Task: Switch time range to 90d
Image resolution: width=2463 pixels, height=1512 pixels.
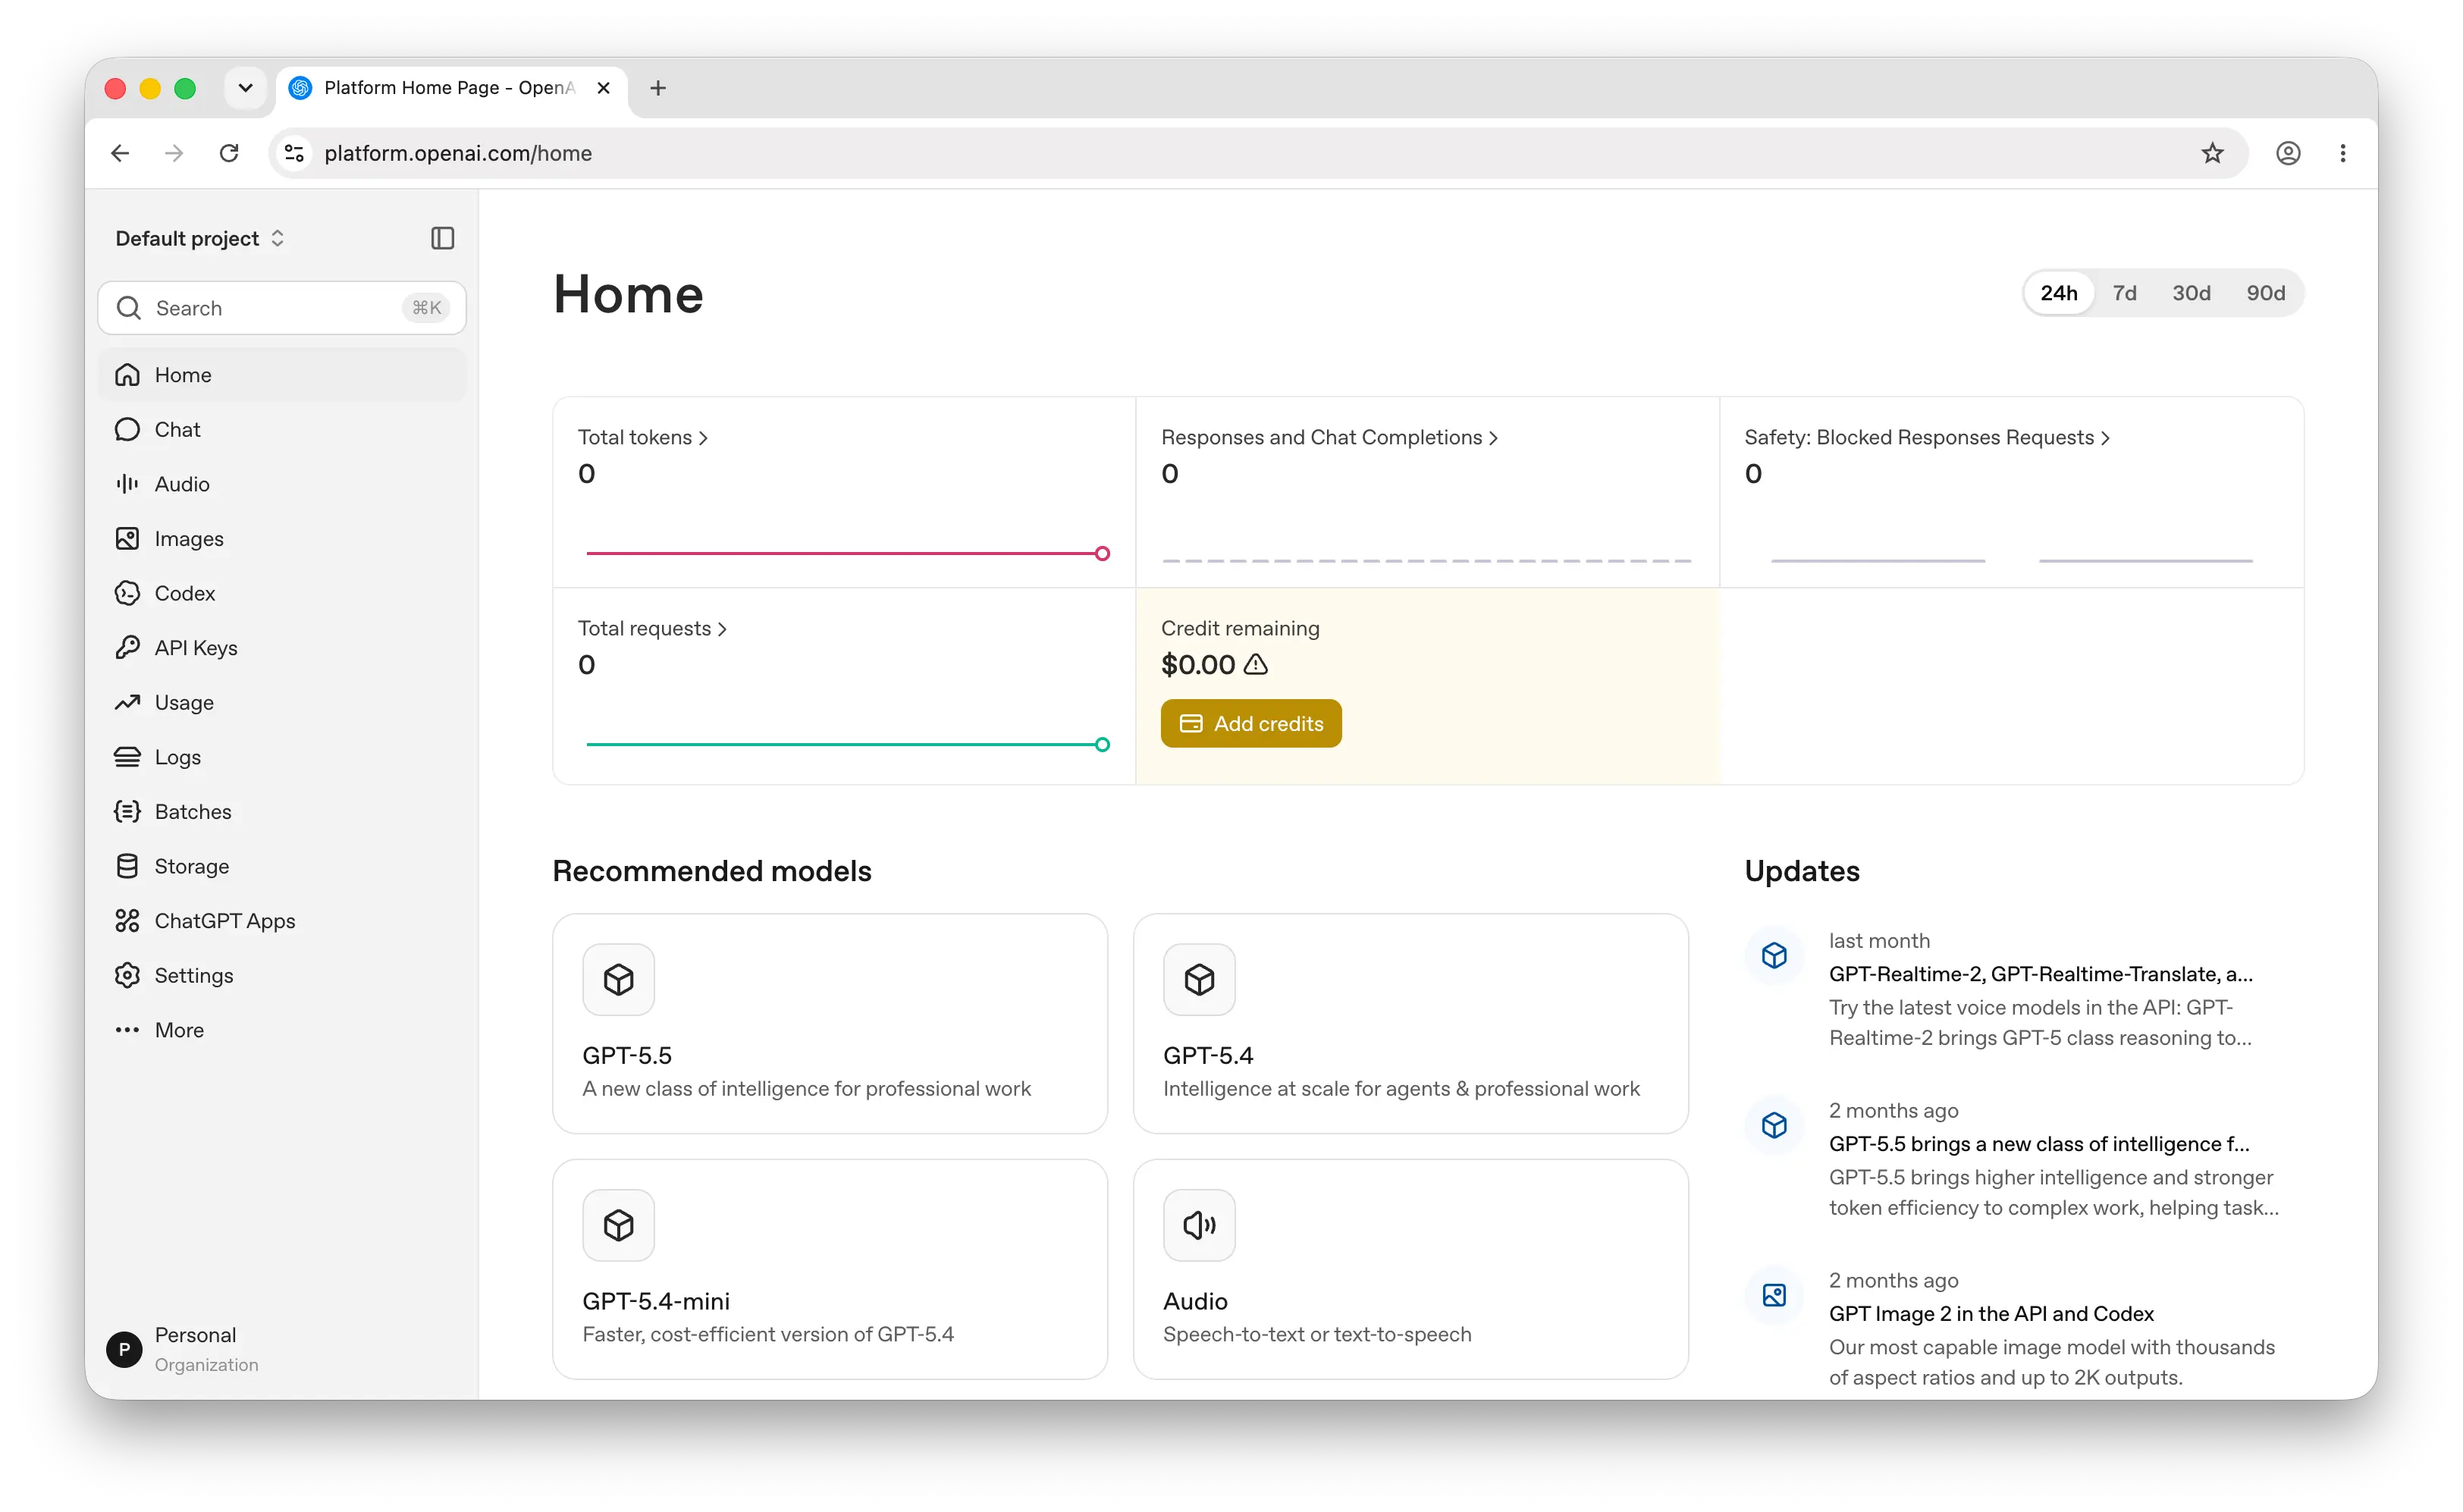Action: coord(2265,293)
